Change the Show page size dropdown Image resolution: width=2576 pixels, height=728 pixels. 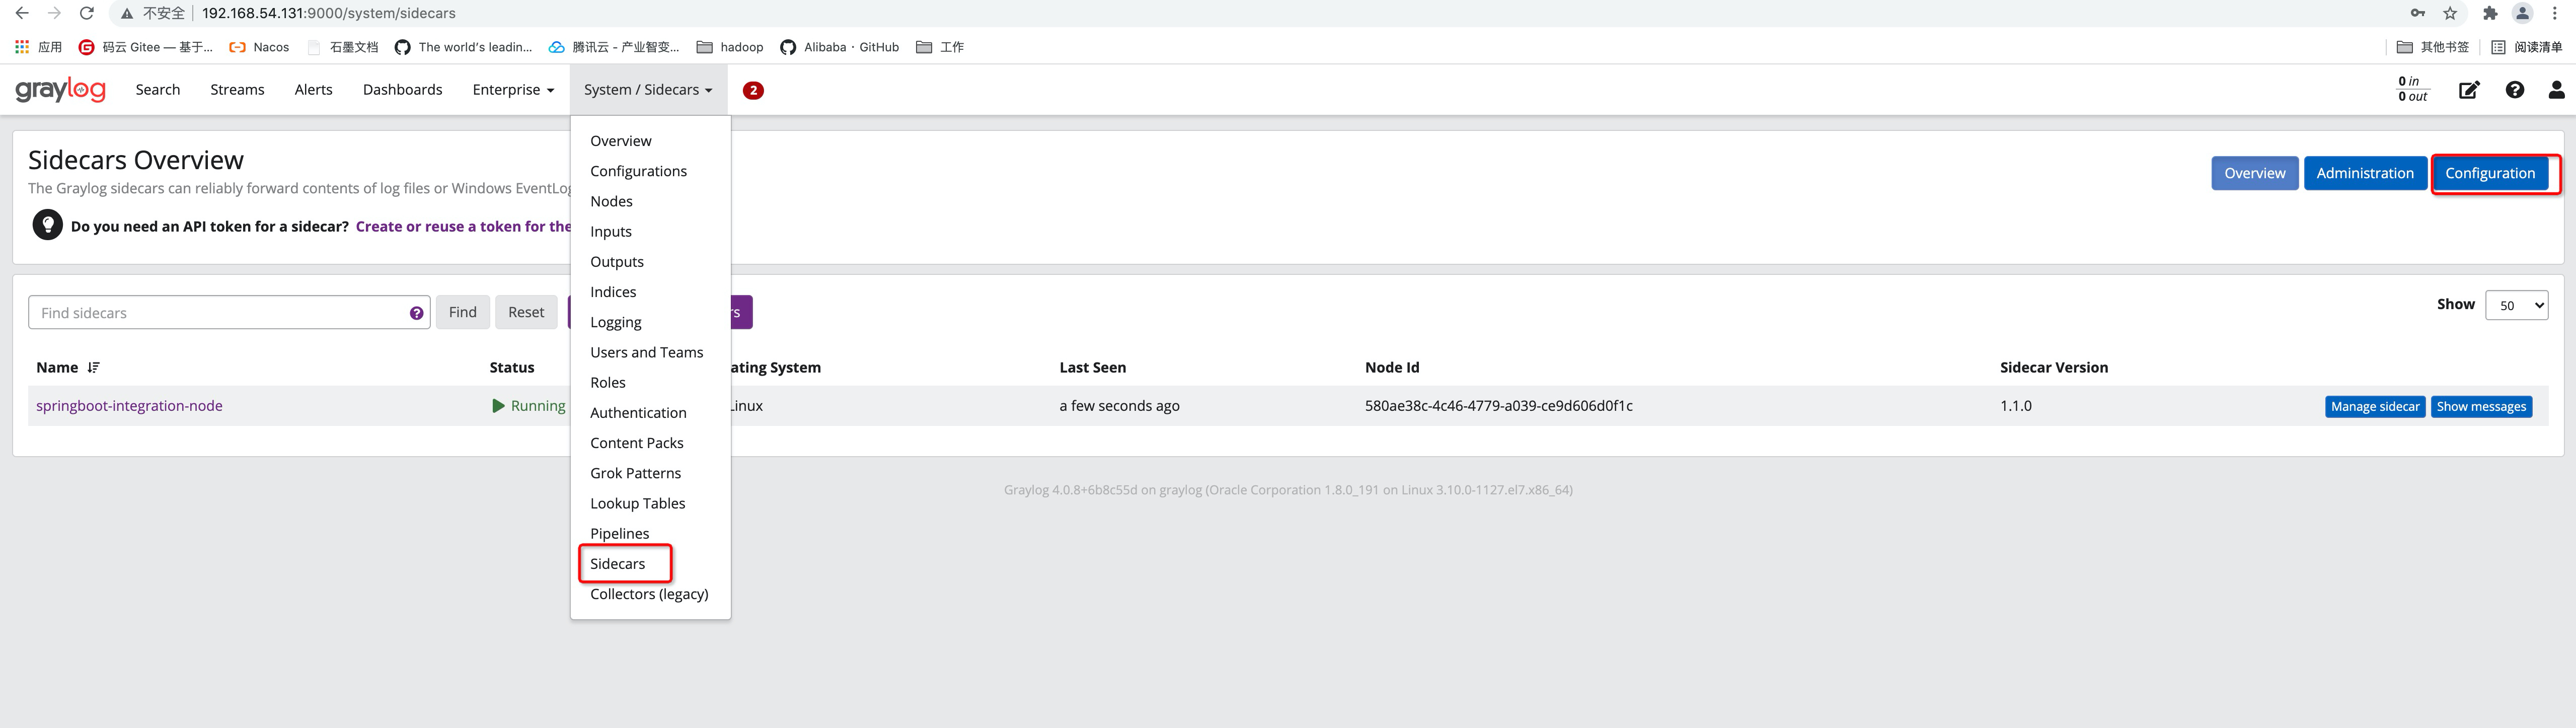coord(2516,305)
